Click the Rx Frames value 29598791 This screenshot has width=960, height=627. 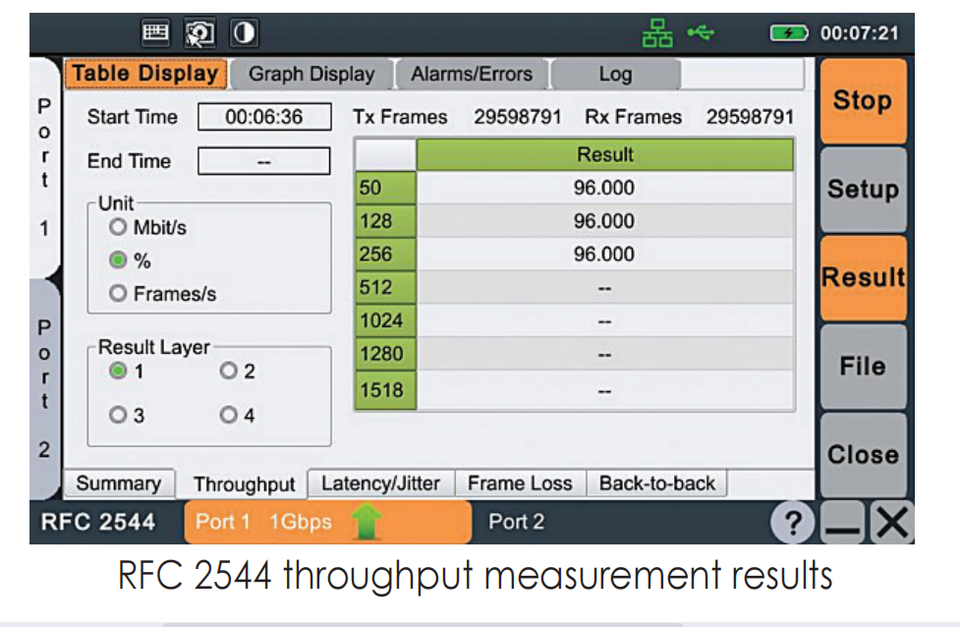pos(750,116)
